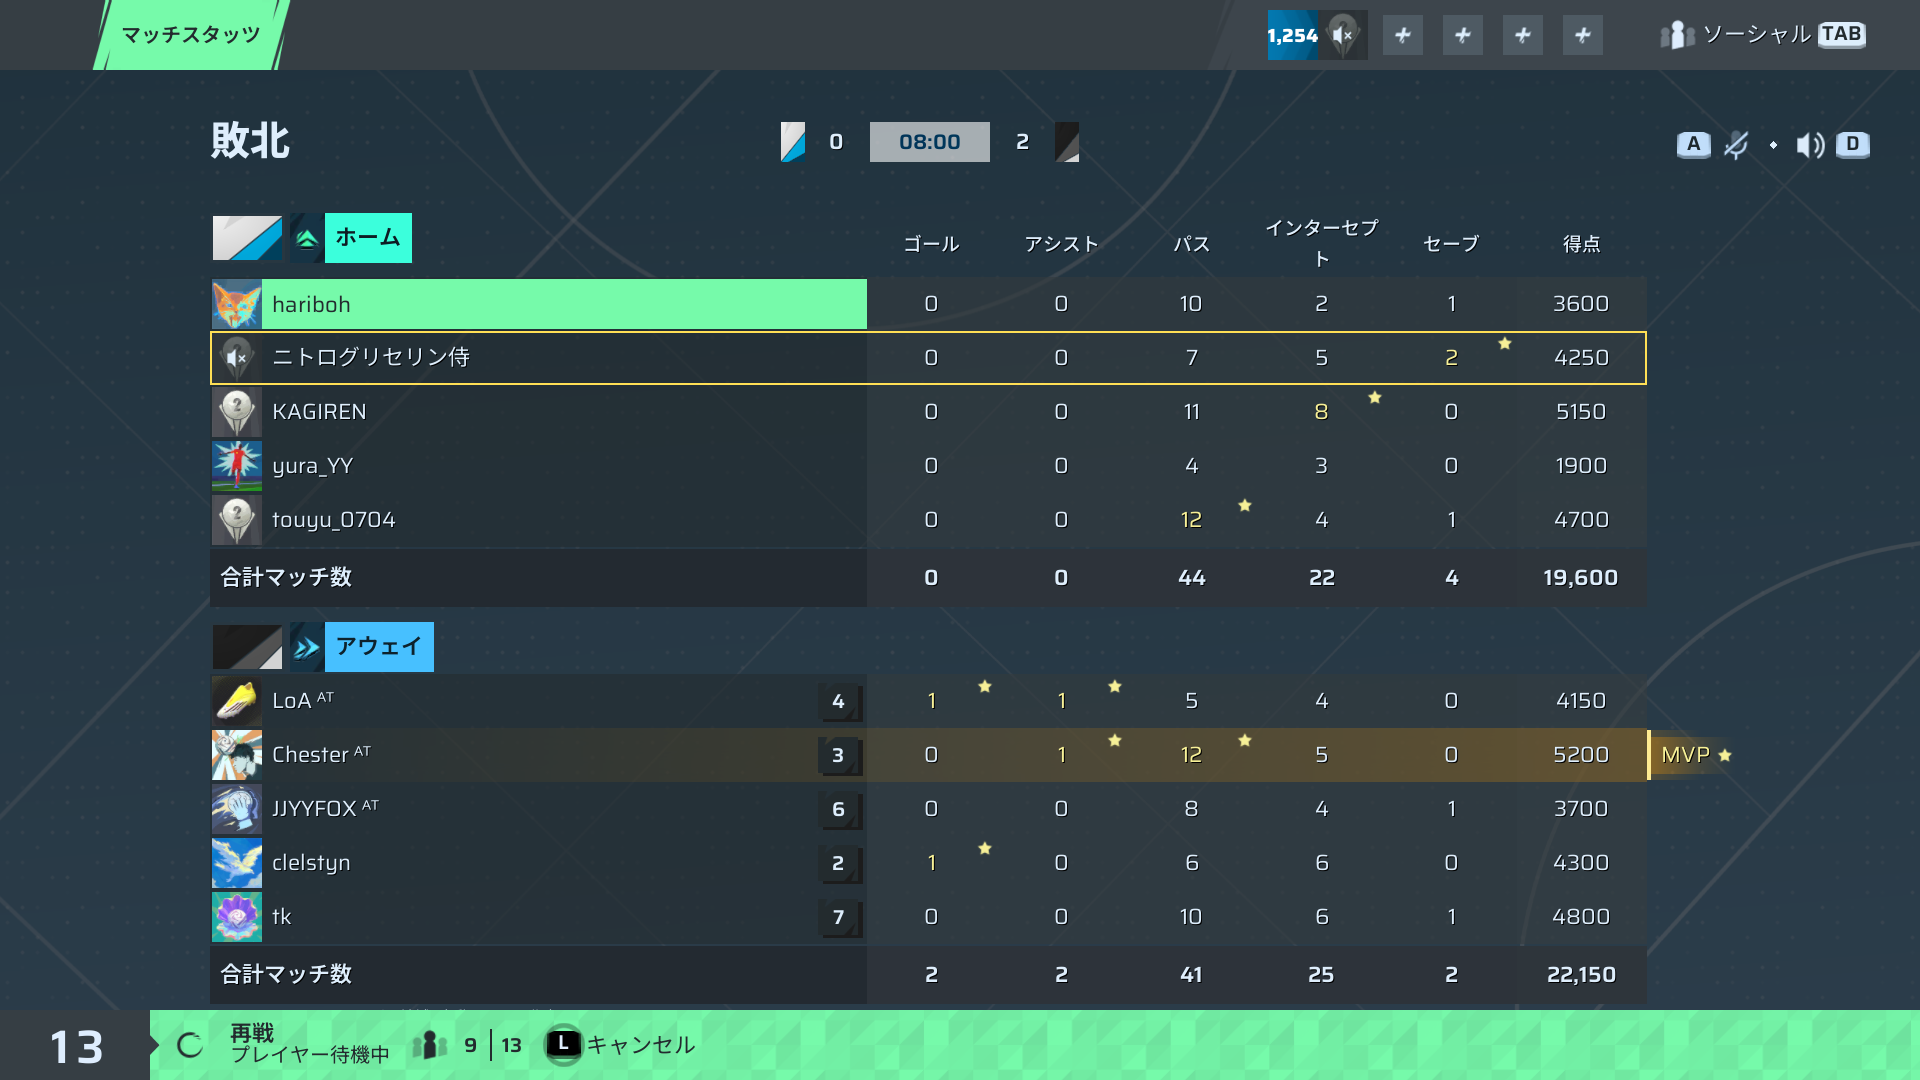
Task: Toggle the speaker volume icon
Action: 1811,145
